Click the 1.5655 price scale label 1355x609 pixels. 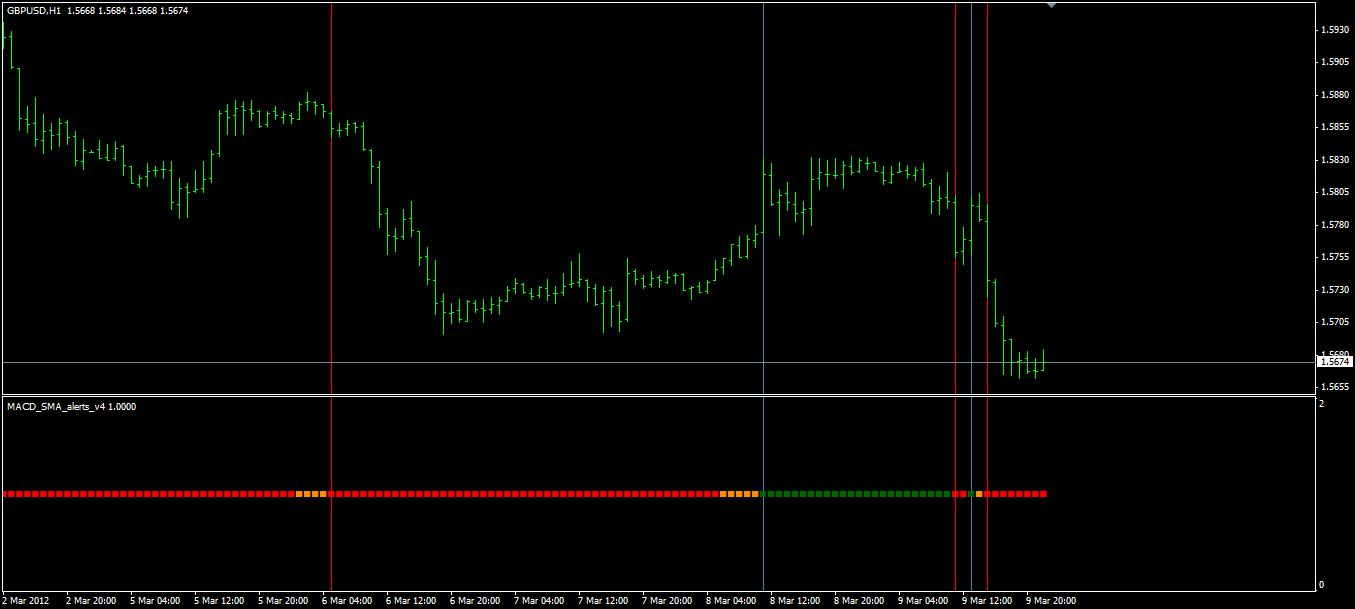tap(1335, 387)
